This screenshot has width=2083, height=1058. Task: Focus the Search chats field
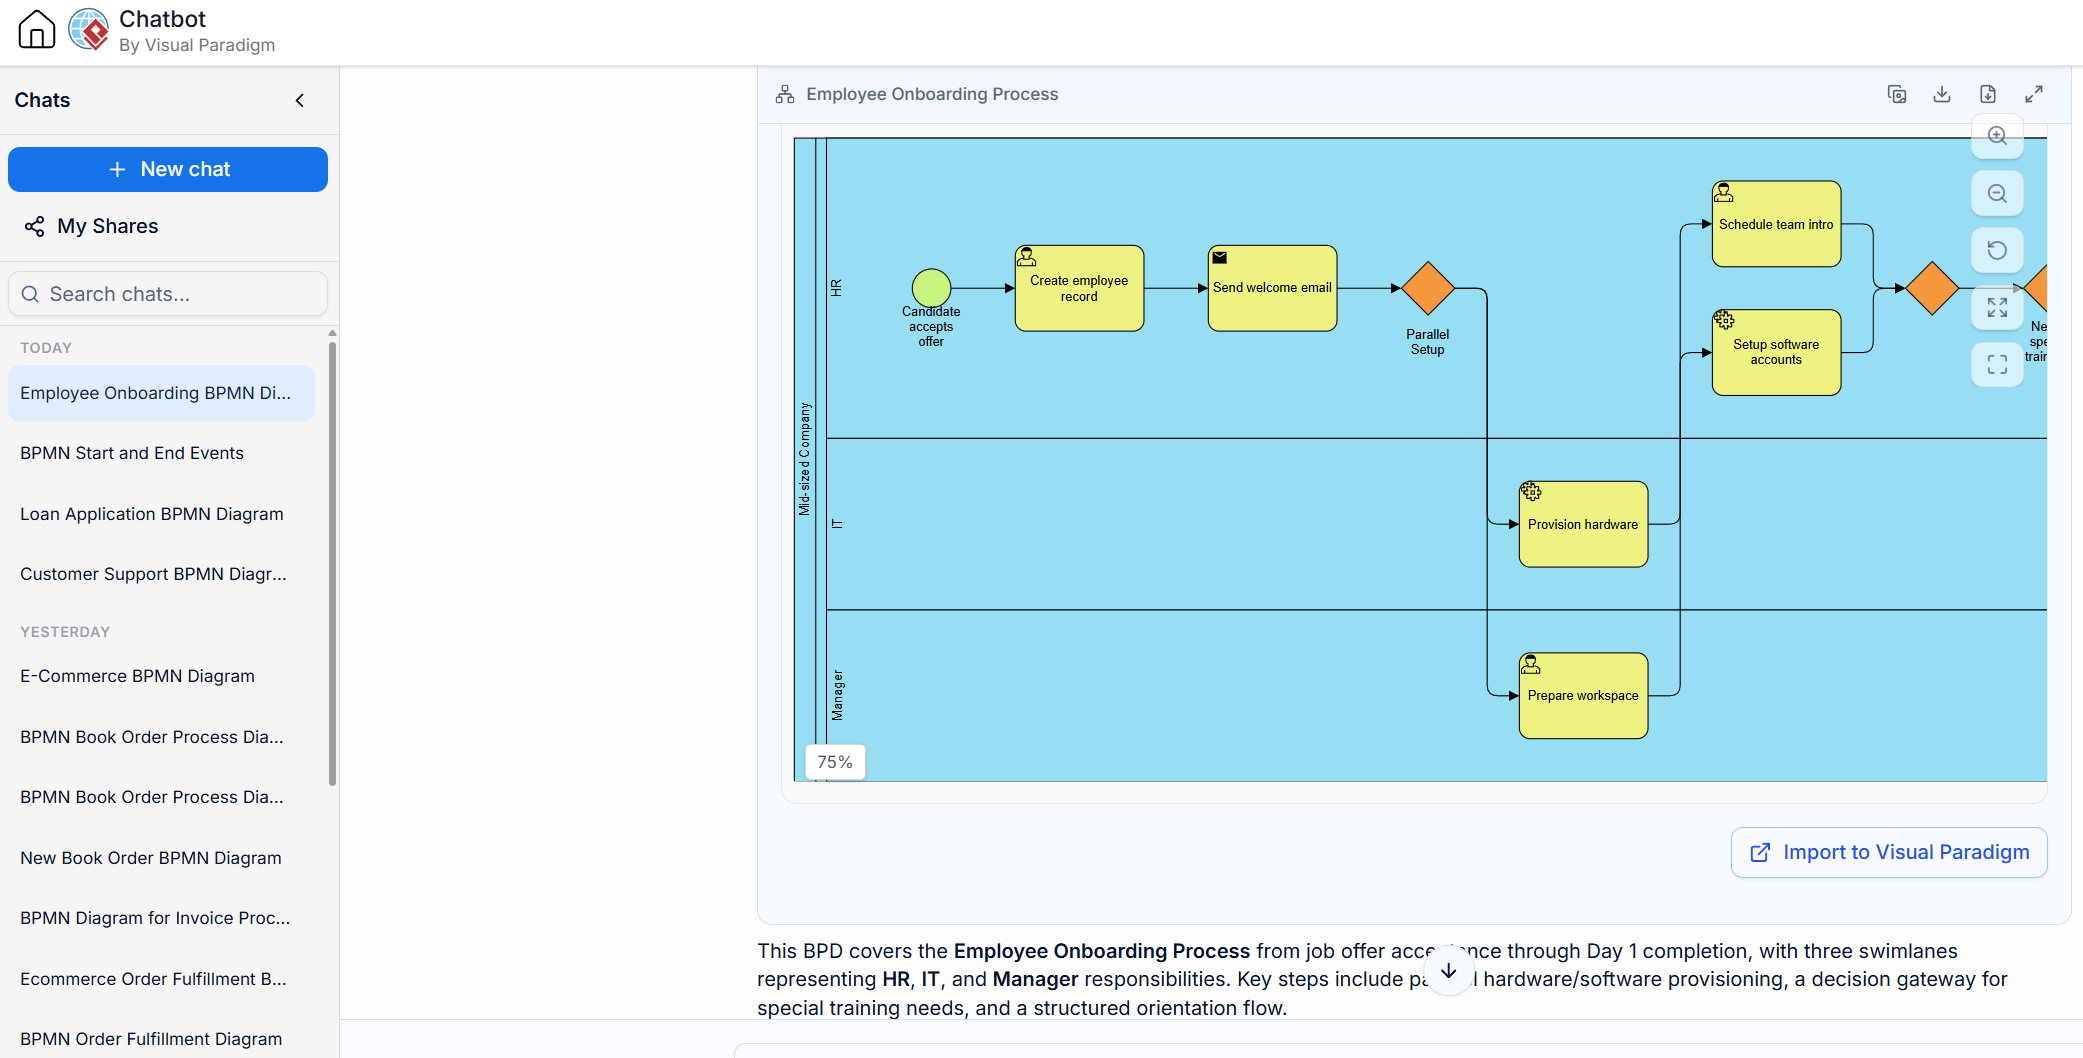click(168, 294)
